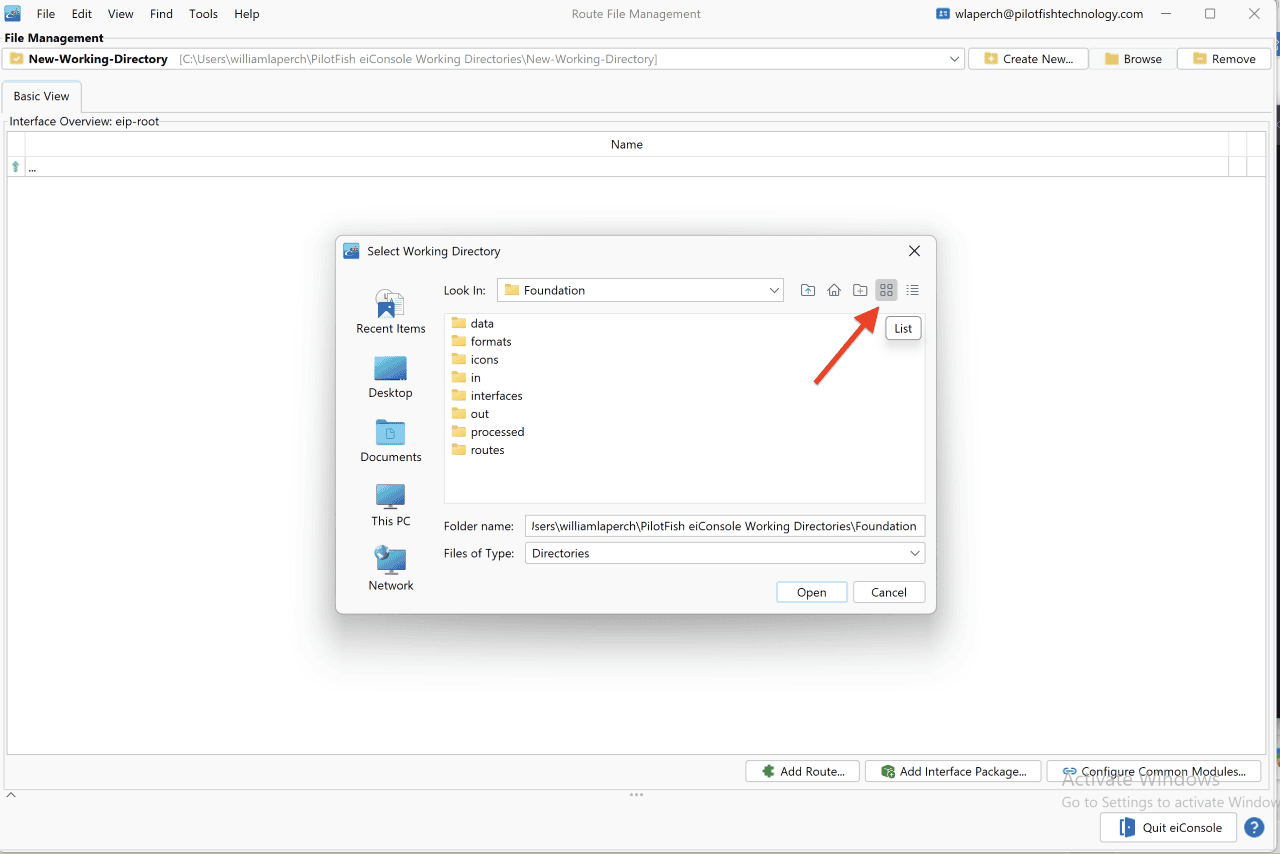Select the processed folder
This screenshot has width=1280, height=854.
[488, 431]
